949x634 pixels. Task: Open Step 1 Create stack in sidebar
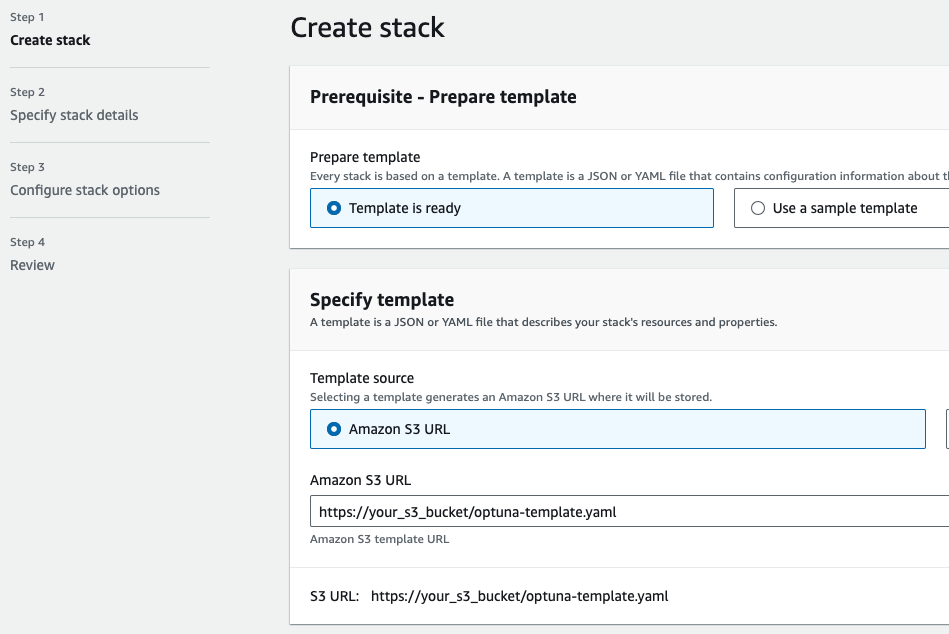[50, 41]
